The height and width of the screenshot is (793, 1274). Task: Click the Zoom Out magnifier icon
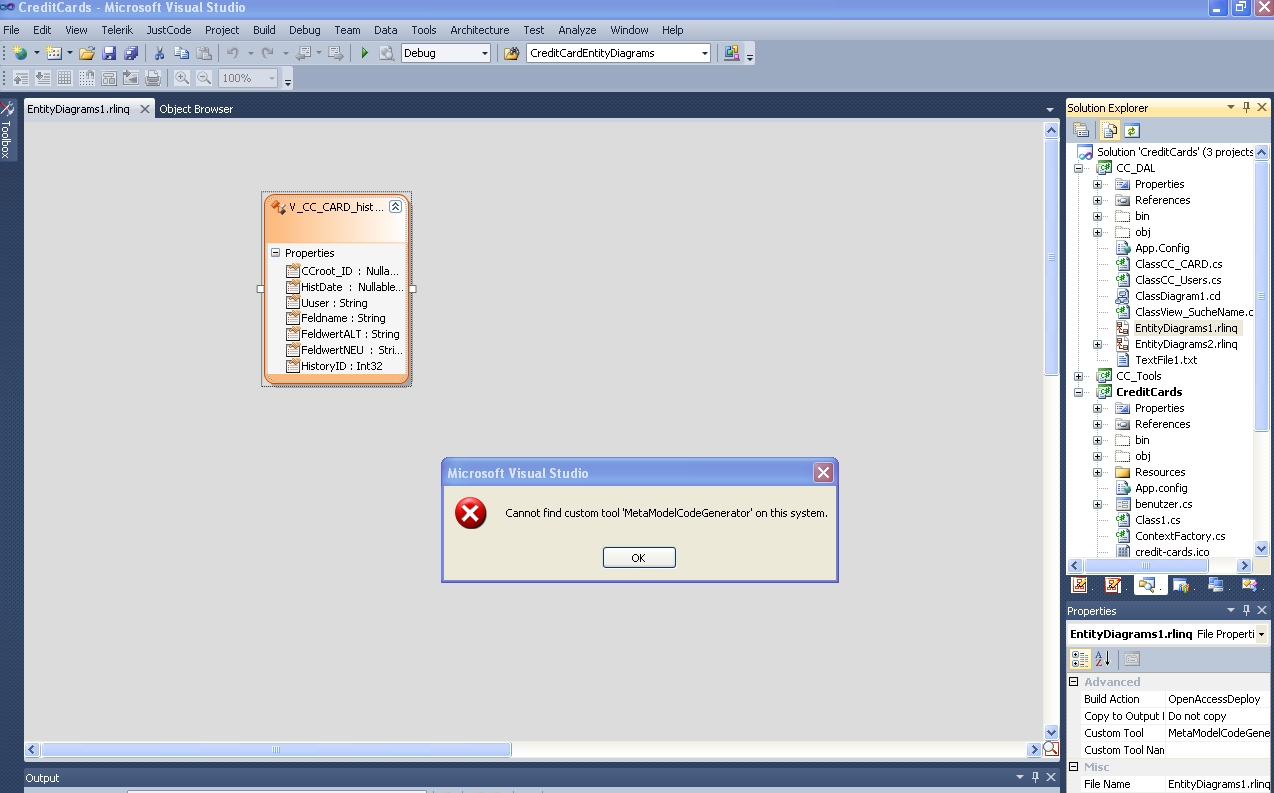pos(204,78)
